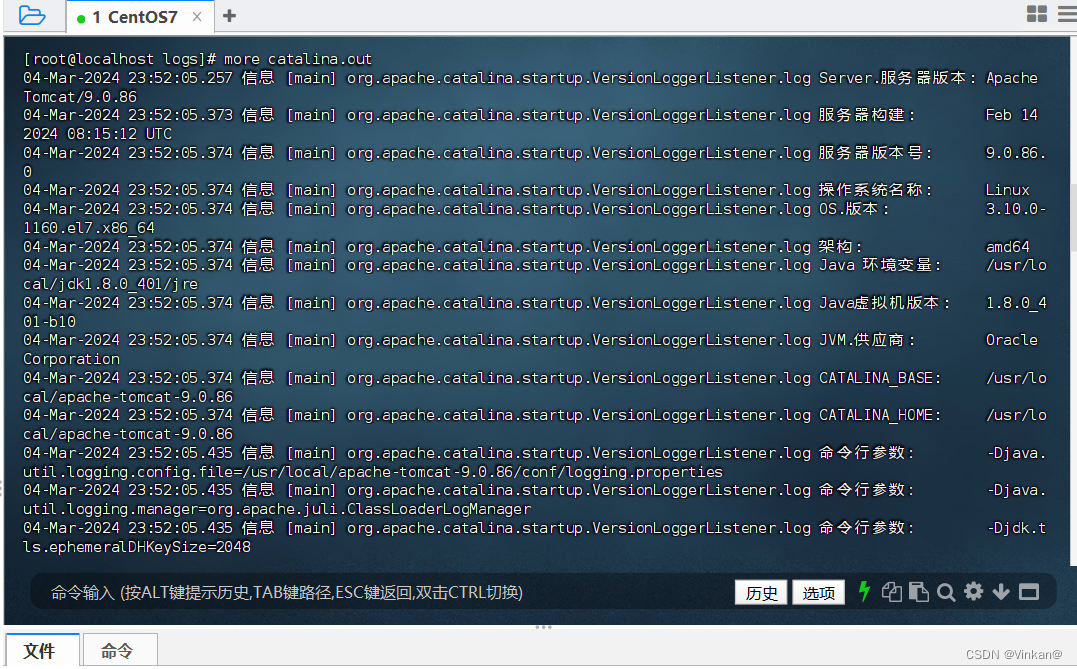Click the 'CATALINA_HOME:' label text

pos(880,415)
